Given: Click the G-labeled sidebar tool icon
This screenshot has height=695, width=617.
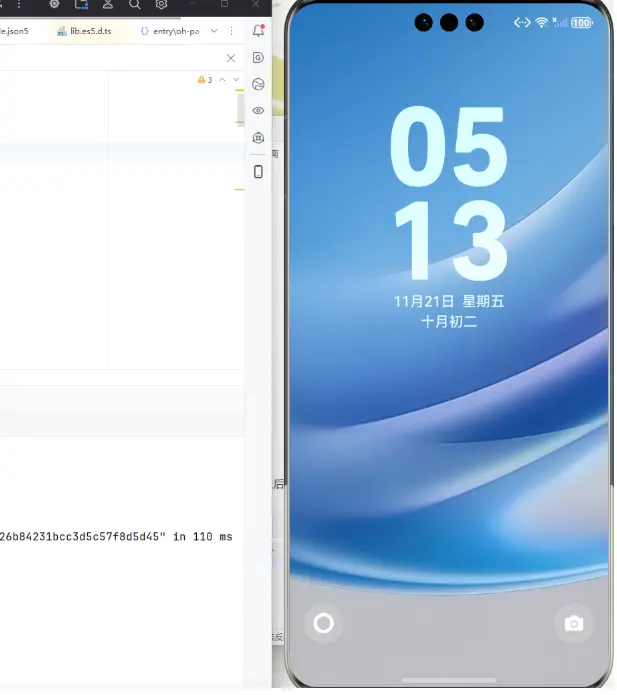Looking at the screenshot, I should pos(258,58).
